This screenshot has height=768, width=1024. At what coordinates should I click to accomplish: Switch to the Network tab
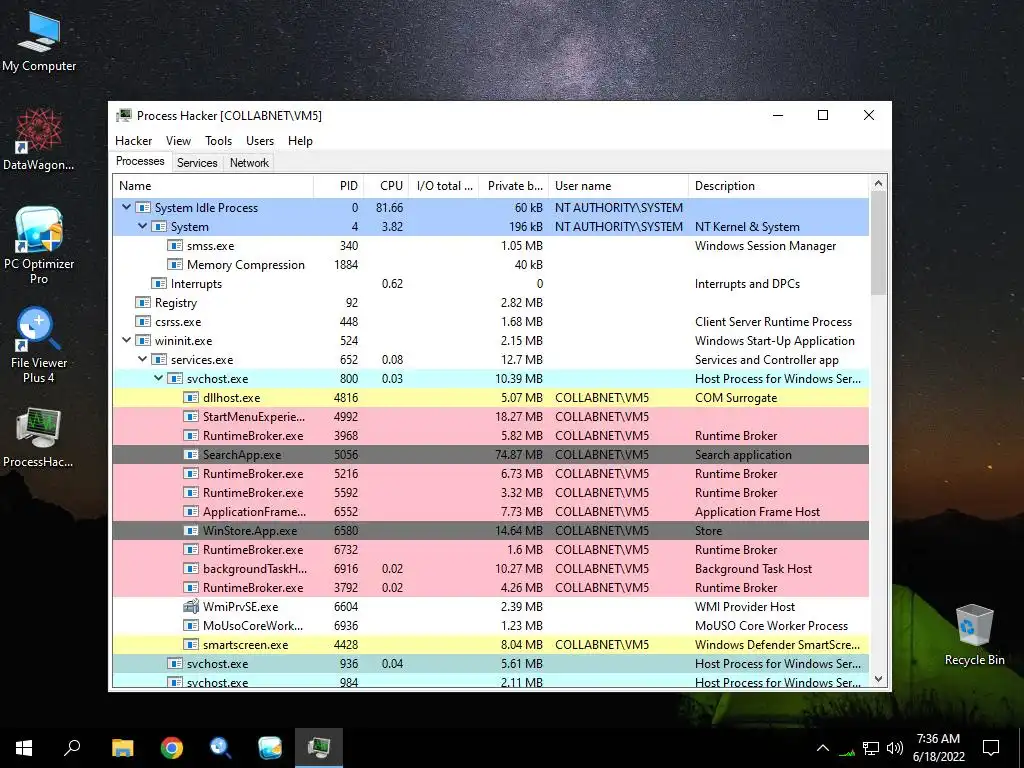249,163
